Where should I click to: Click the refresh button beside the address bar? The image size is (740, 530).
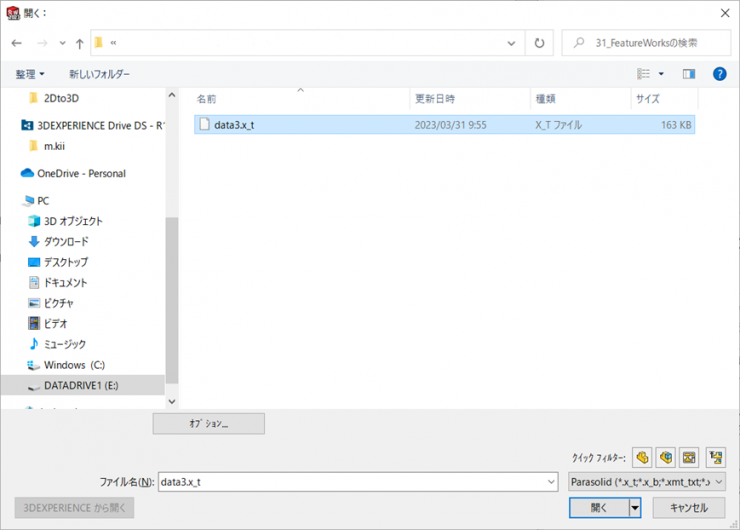540,43
